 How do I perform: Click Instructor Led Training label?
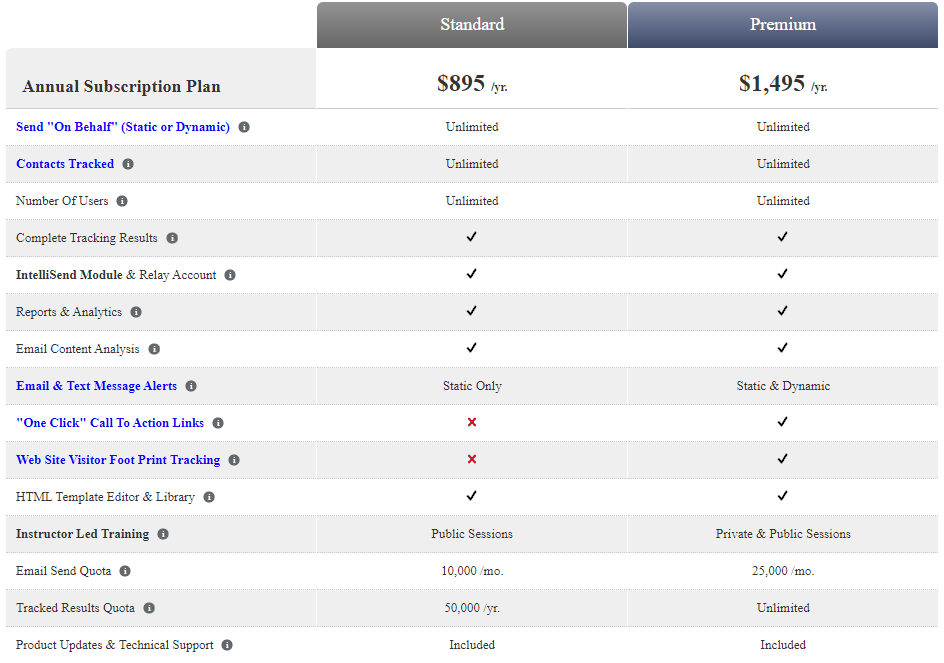[x=82, y=534]
